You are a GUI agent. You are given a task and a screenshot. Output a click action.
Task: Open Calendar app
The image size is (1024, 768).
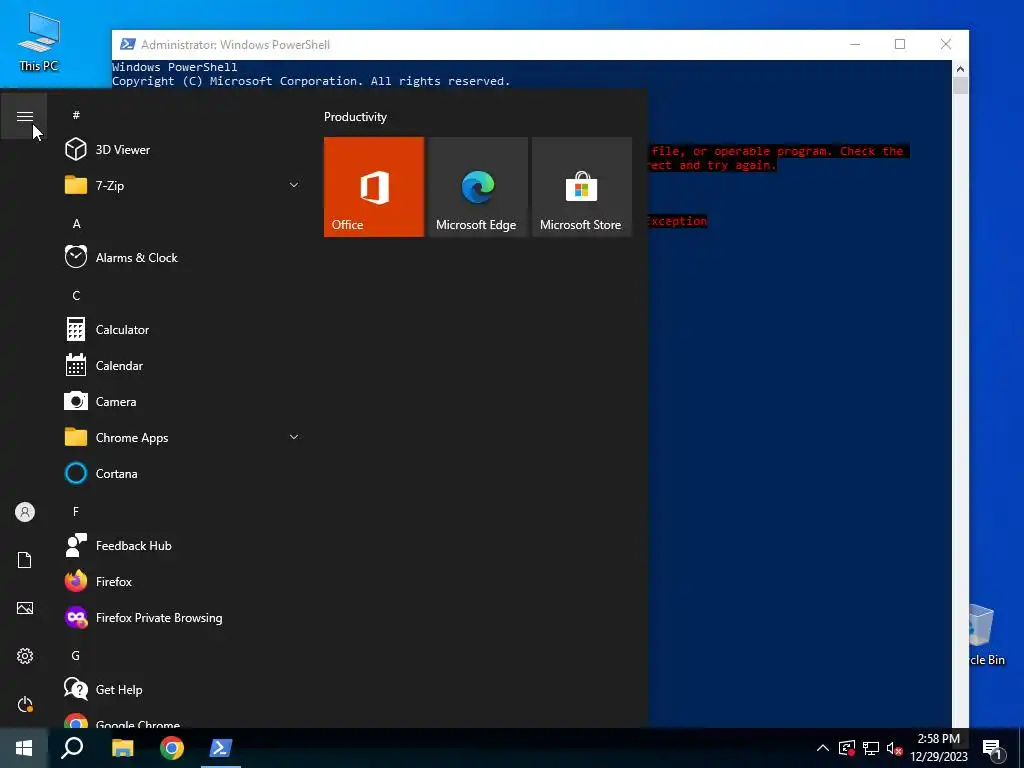click(182, 366)
